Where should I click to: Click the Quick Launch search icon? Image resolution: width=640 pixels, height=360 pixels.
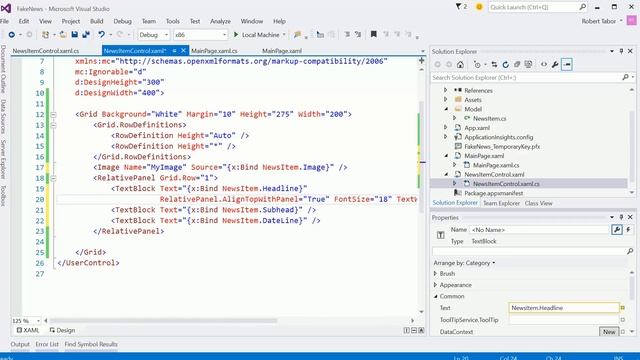582,7
